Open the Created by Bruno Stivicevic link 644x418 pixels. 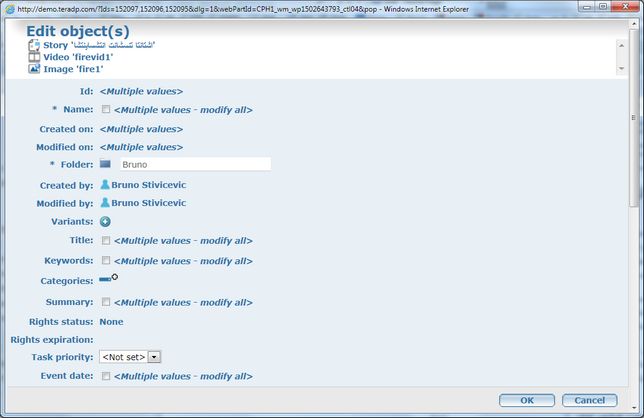pyautogui.click(x=149, y=185)
